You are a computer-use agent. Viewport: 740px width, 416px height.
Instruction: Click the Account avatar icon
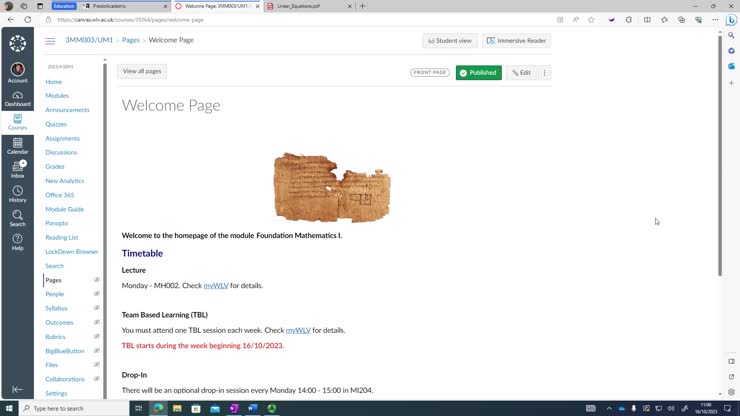click(17, 72)
